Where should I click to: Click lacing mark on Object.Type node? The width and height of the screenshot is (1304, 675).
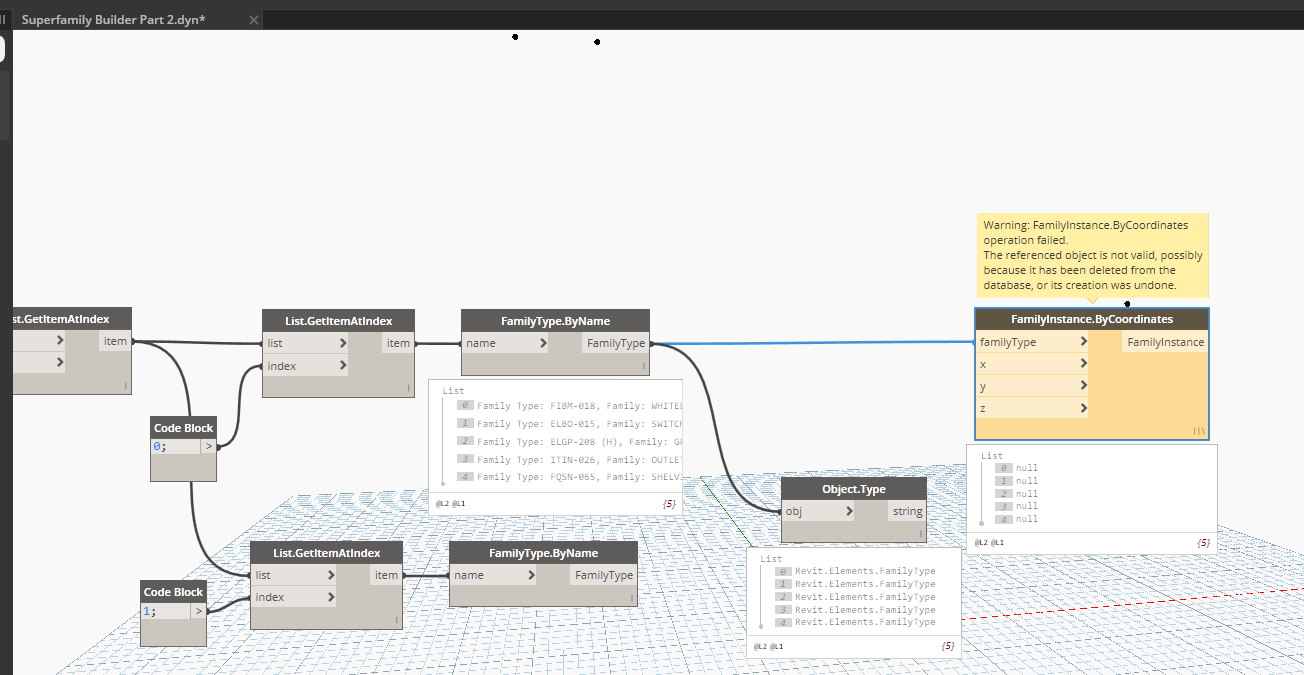coord(919,533)
